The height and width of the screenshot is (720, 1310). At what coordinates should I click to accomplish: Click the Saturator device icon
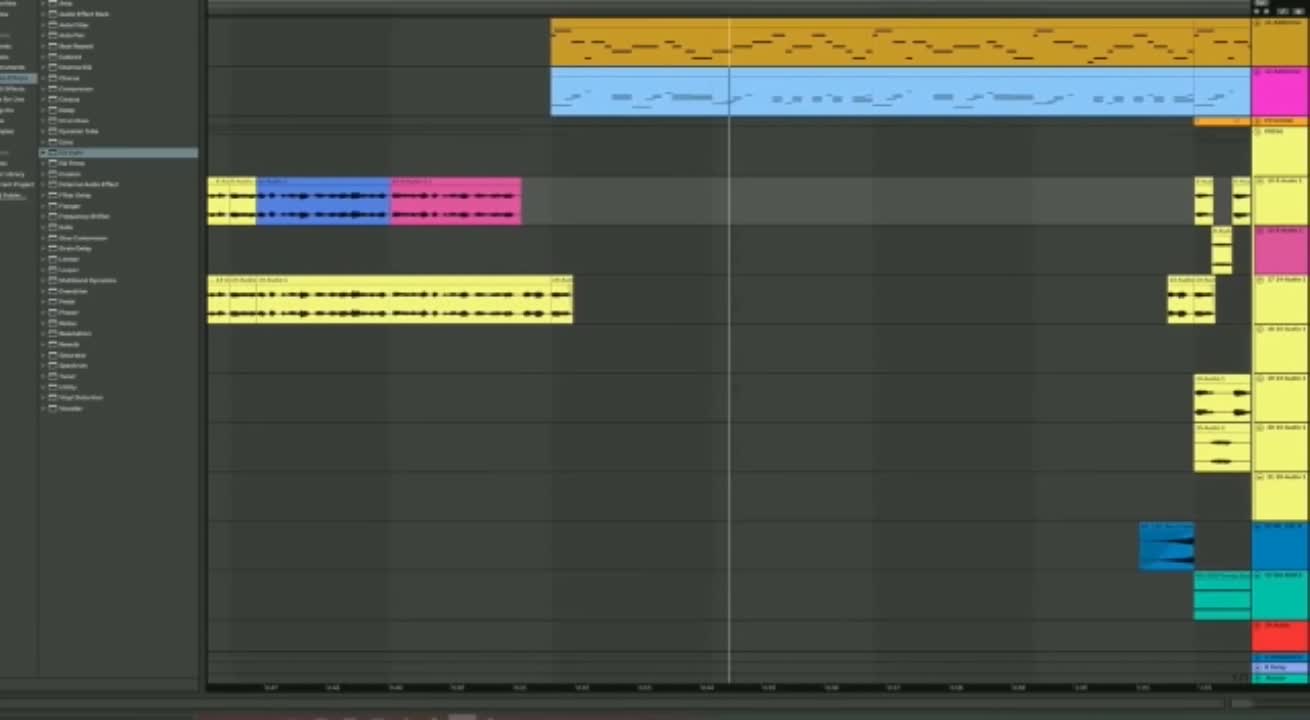53,355
